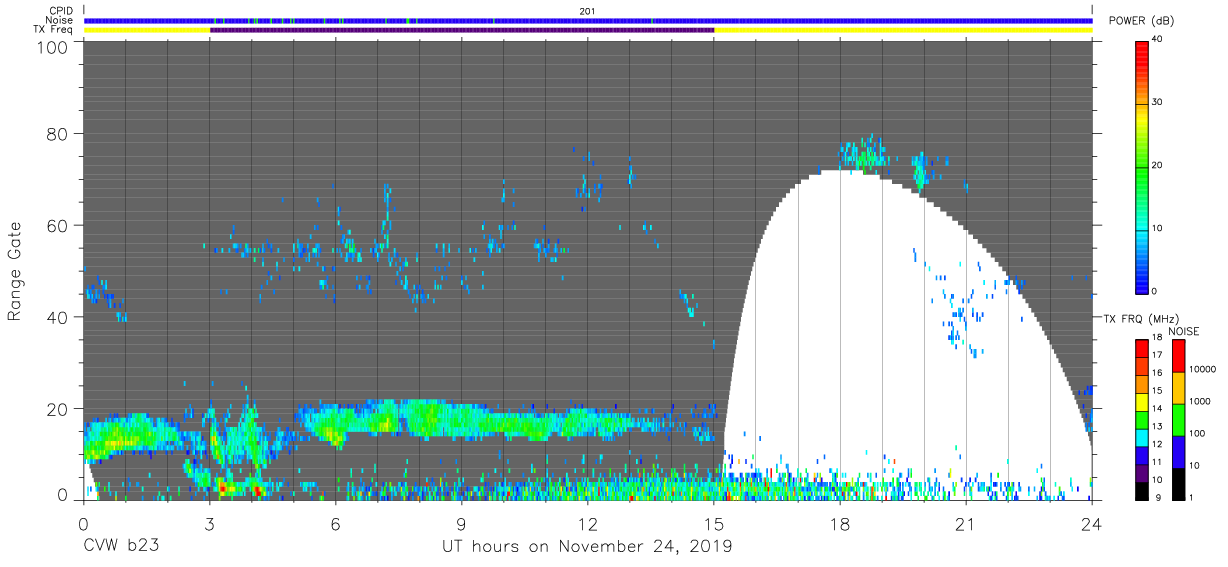Click the range gate 80 axis label
The width and height of the screenshot is (1228, 567).
[55, 133]
